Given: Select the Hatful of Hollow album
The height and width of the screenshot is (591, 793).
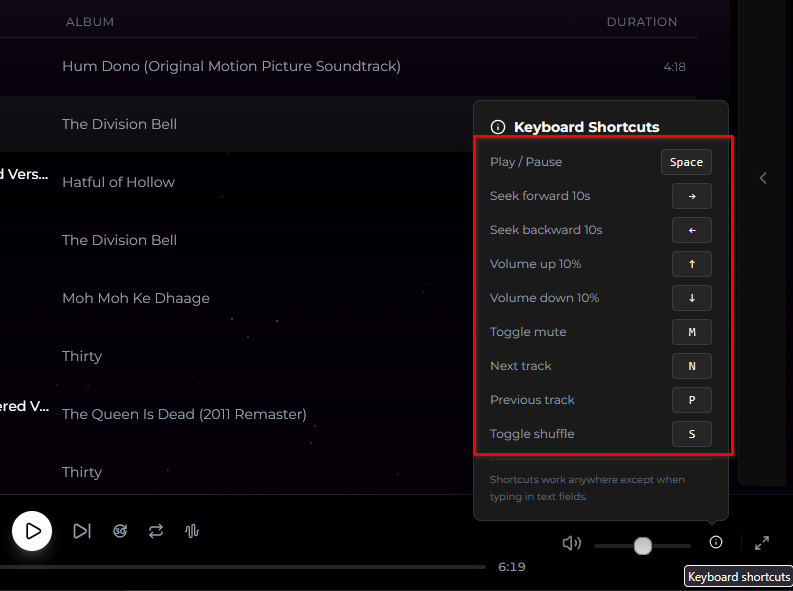Looking at the screenshot, I should [118, 182].
